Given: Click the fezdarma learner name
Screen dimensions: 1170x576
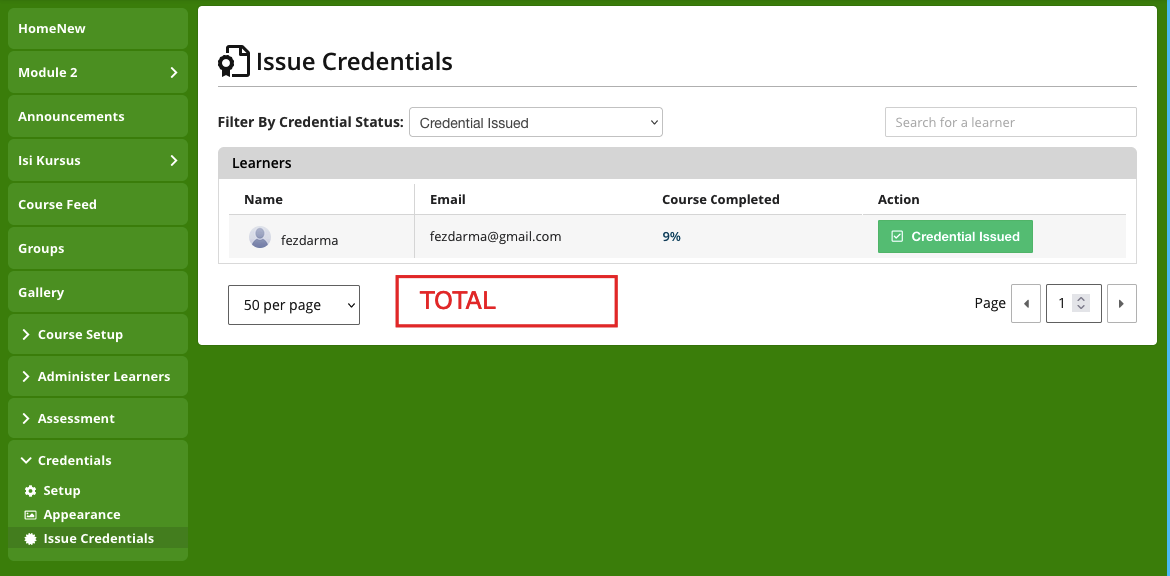Looking at the screenshot, I should pyautogui.click(x=310, y=240).
